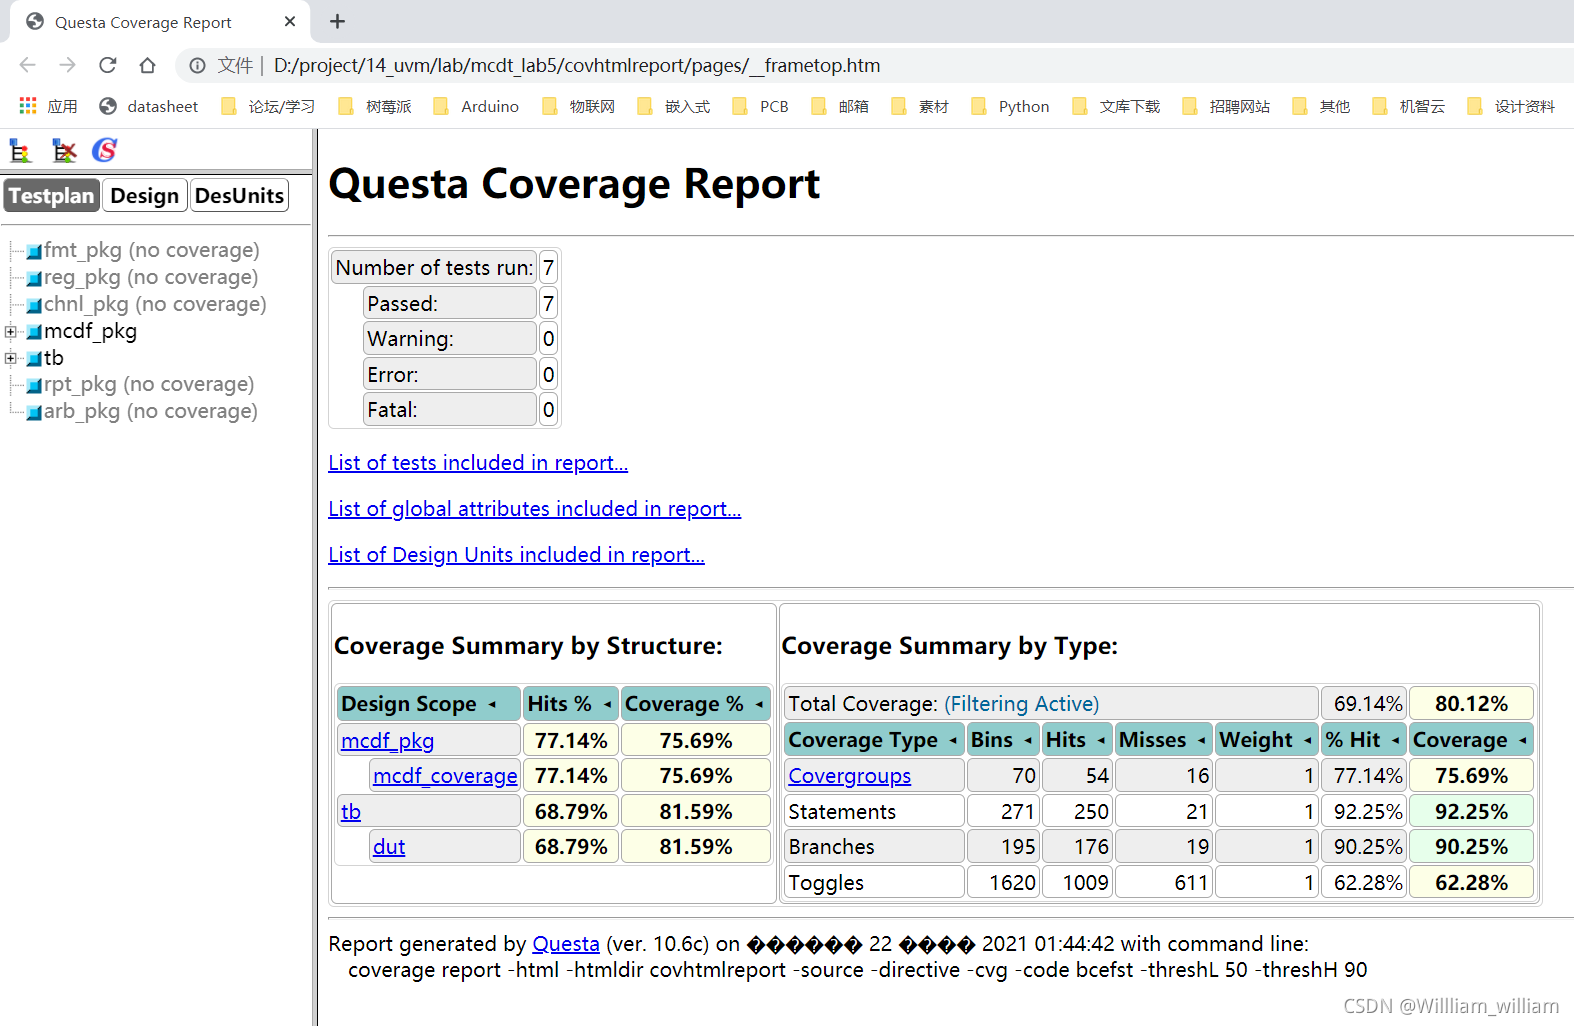
Task: Open the 招聘网站 bookmark folder
Action: pos(1226,106)
